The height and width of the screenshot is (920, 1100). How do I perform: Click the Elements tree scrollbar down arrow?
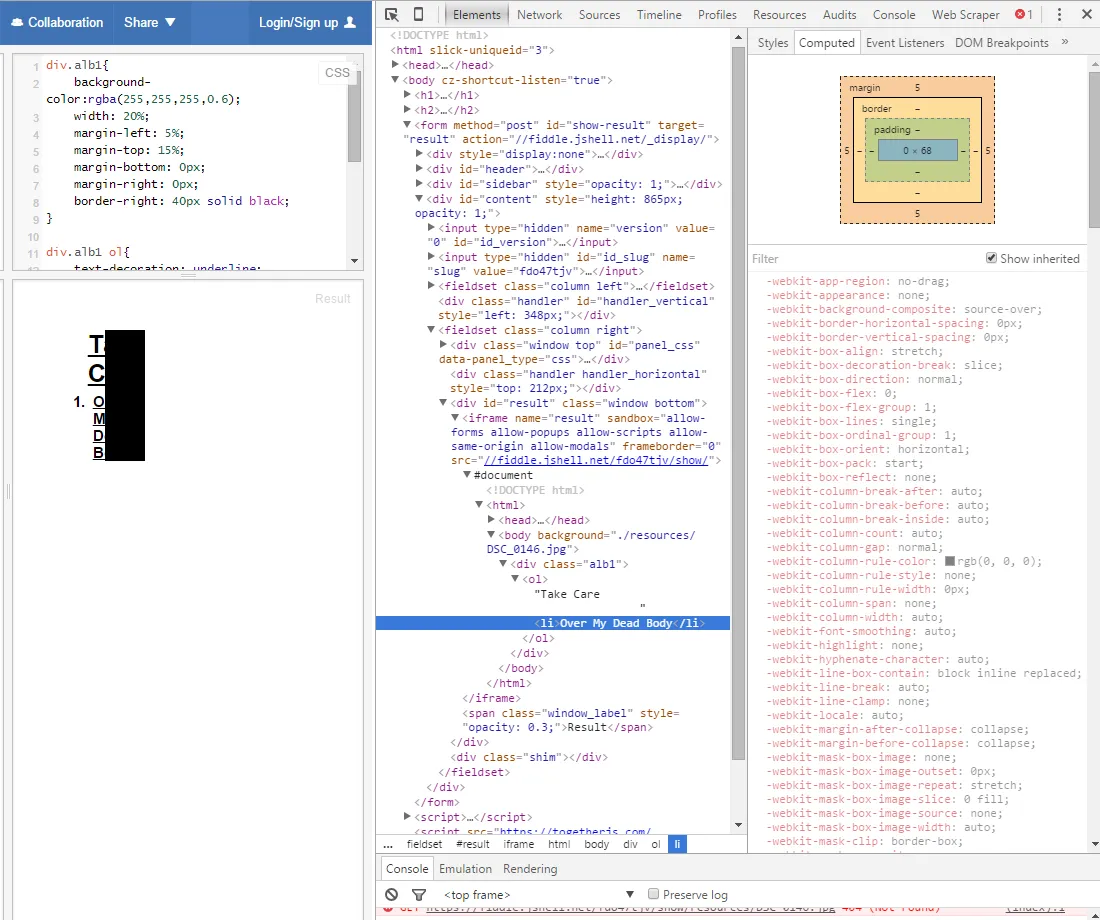[738, 825]
